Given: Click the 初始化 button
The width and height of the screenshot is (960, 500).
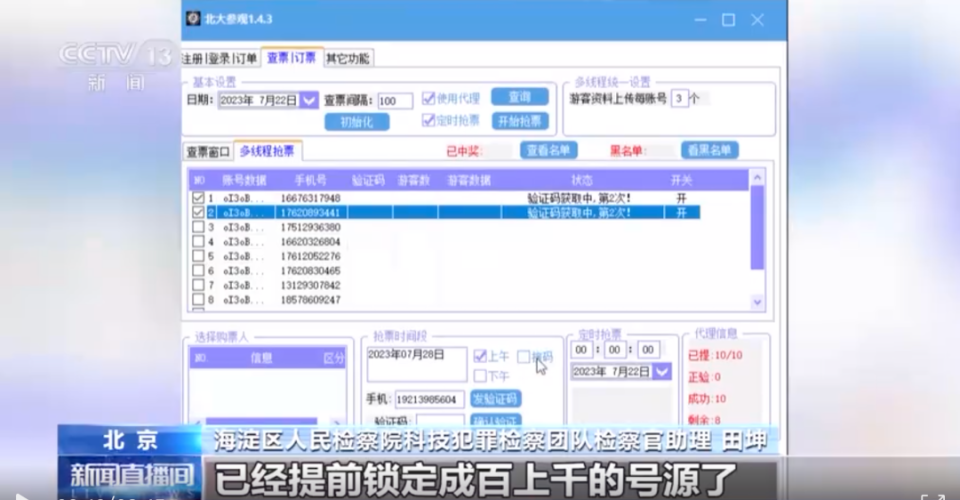Looking at the screenshot, I should coord(357,122).
